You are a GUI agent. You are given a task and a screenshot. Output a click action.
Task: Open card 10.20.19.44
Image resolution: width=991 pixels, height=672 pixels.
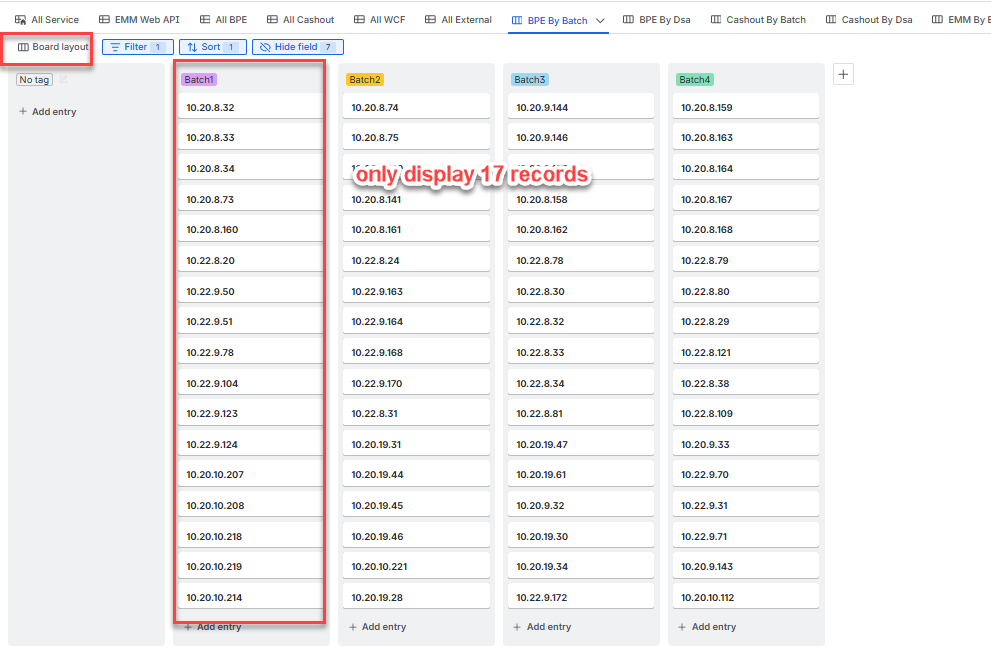[416, 474]
